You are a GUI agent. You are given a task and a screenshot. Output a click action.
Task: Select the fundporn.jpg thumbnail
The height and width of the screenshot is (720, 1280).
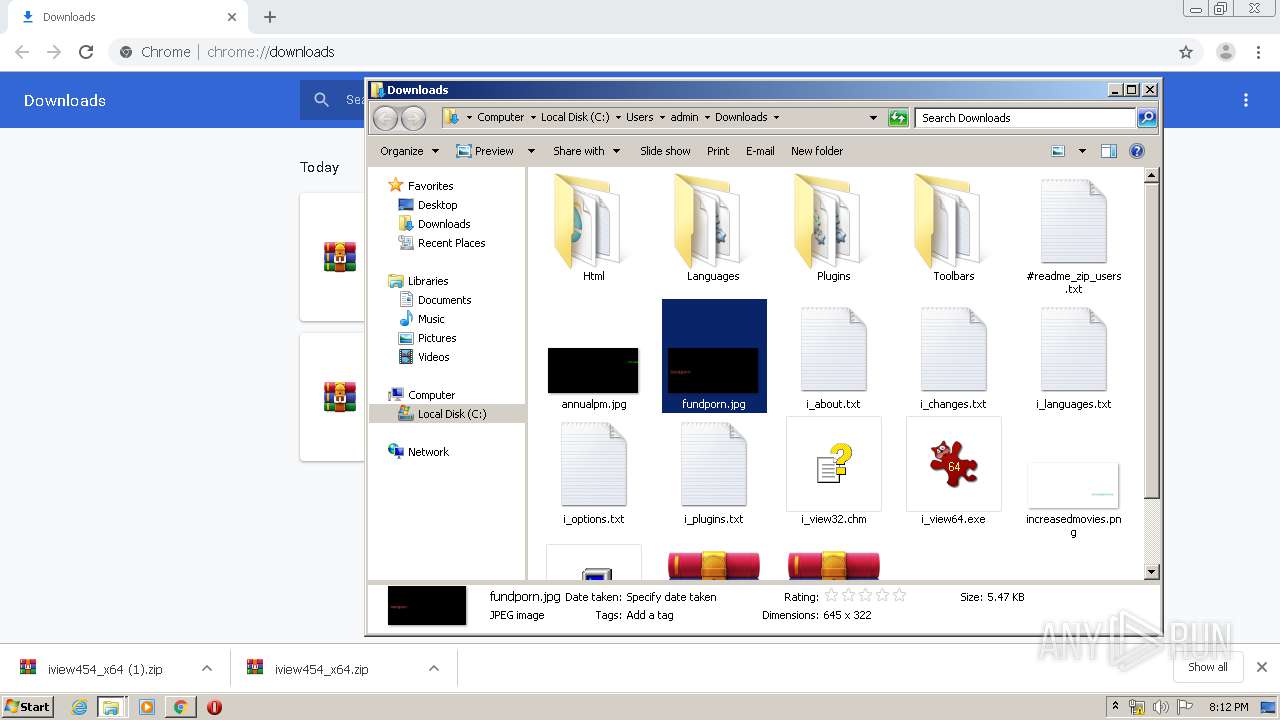tap(713, 370)
